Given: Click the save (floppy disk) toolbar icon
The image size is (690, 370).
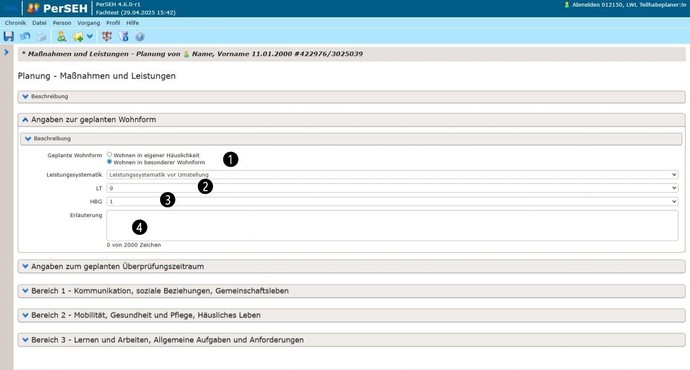Looking at the screenshot, I should (8, 37).
